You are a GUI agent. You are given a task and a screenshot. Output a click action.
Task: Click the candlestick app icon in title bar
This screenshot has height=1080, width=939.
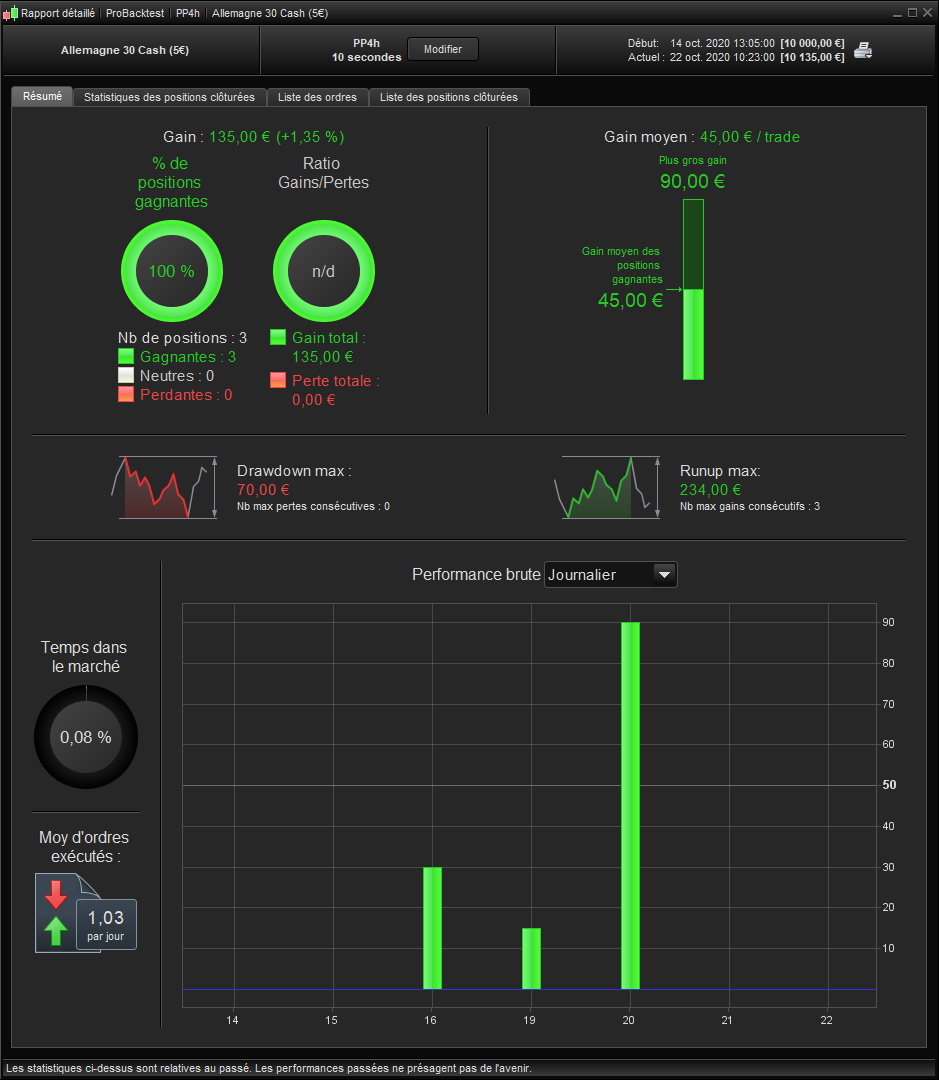coord(10,13)
